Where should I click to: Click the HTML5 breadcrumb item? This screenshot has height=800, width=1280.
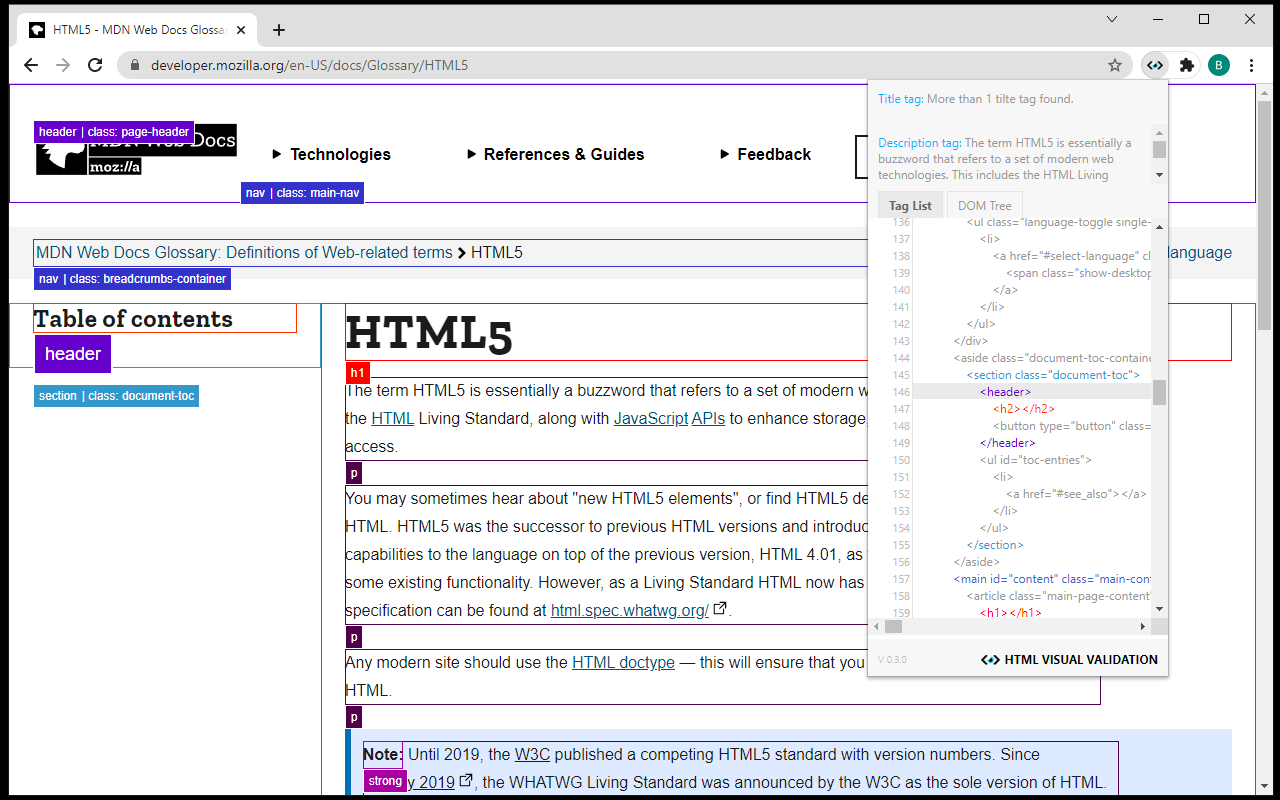(497, 252)
